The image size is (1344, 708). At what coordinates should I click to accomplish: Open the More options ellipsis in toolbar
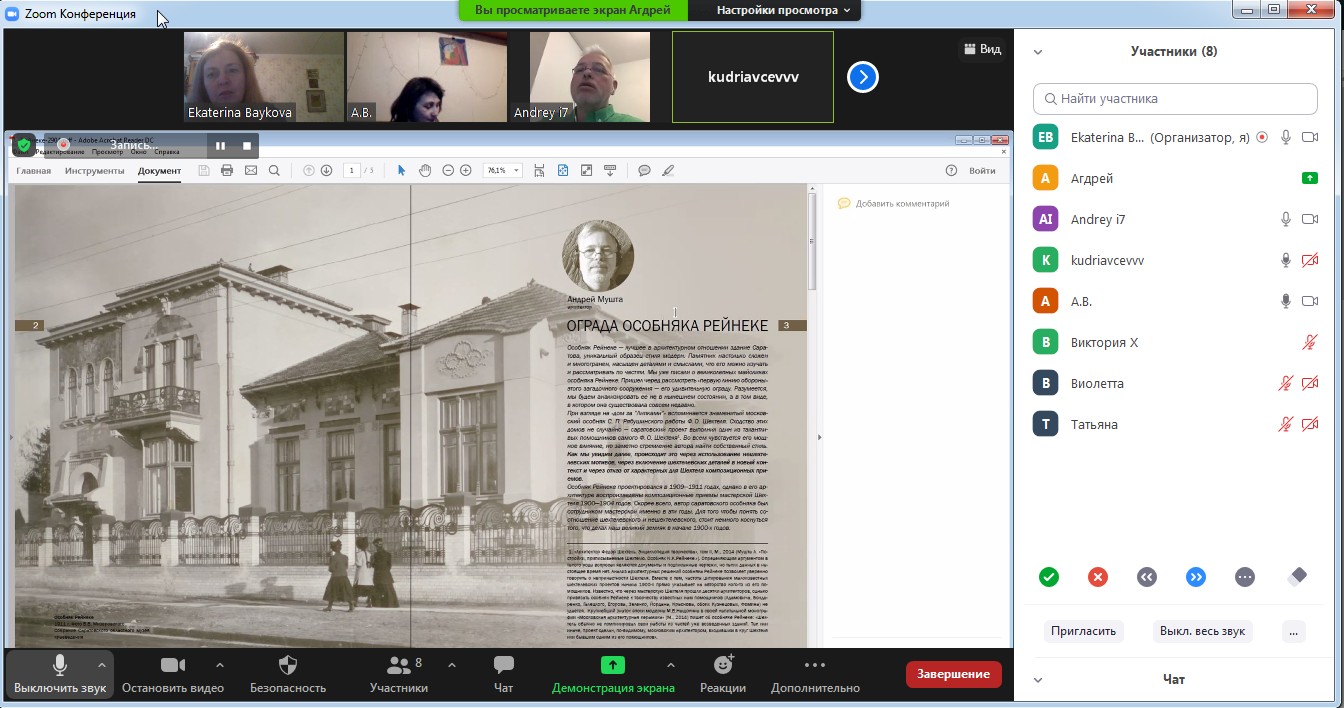point(814,666)
